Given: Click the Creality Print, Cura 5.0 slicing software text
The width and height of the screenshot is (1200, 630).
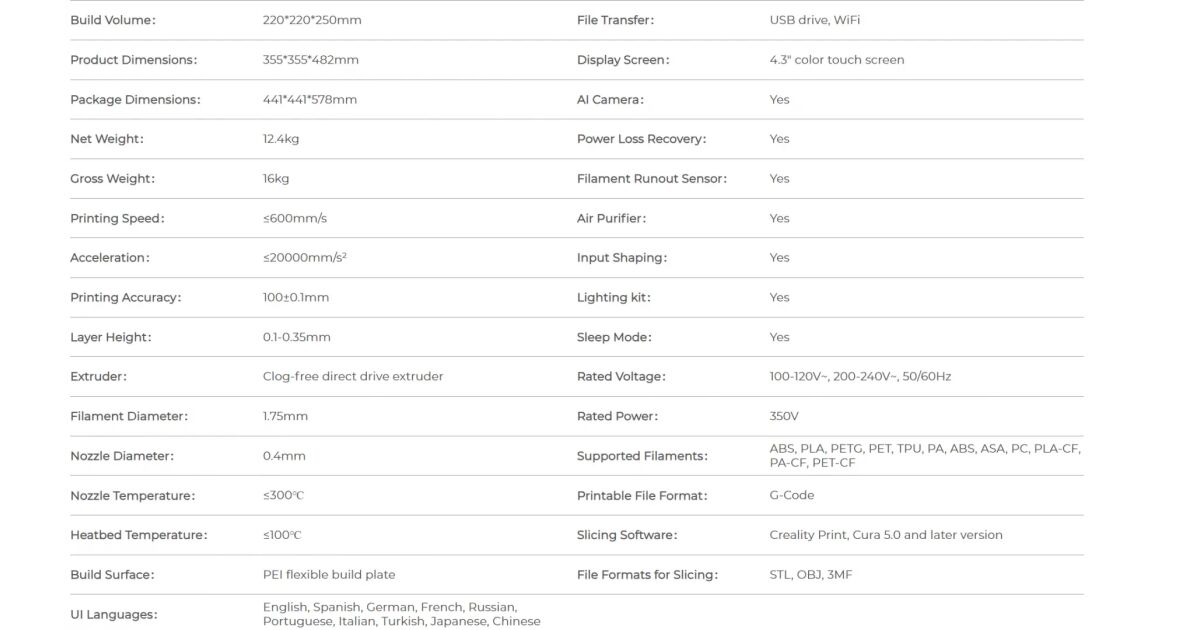Looking at the screenshot, I should 886,535.
